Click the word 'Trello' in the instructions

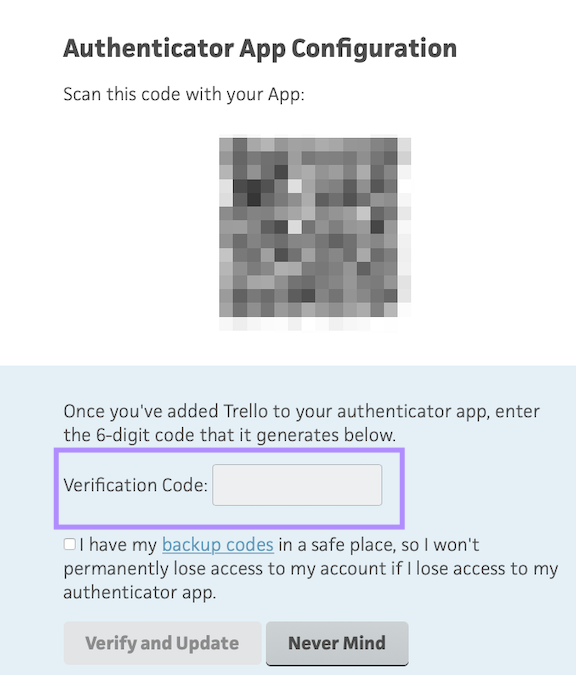click(246, 412)
